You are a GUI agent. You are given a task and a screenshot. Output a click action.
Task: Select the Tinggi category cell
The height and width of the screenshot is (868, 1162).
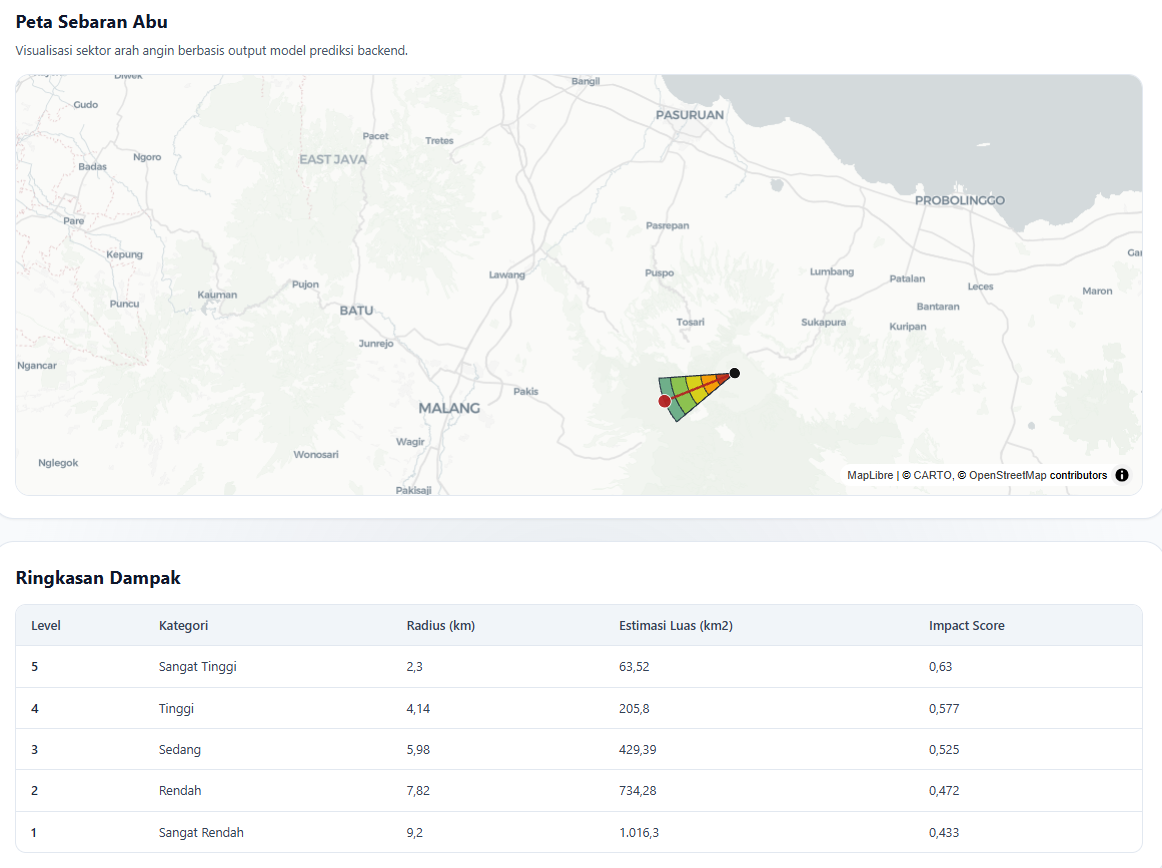176,709
